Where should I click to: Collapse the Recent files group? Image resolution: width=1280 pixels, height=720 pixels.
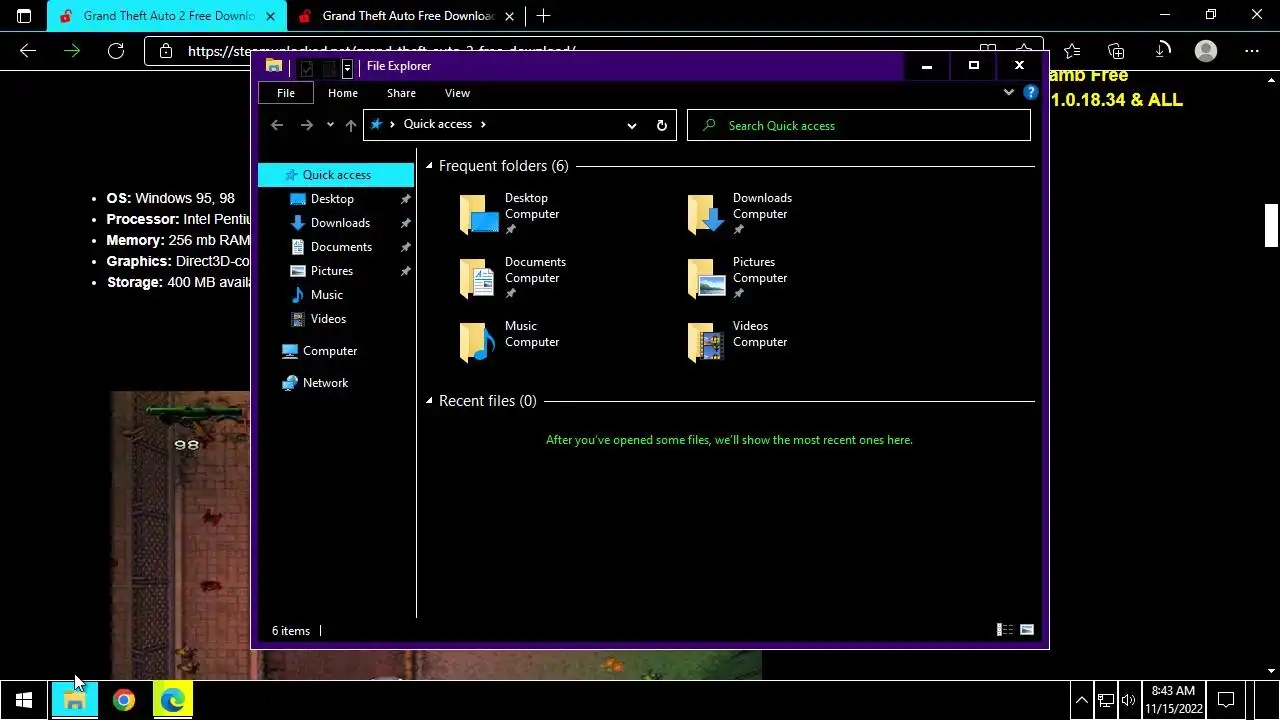click(x=429, y=401)
